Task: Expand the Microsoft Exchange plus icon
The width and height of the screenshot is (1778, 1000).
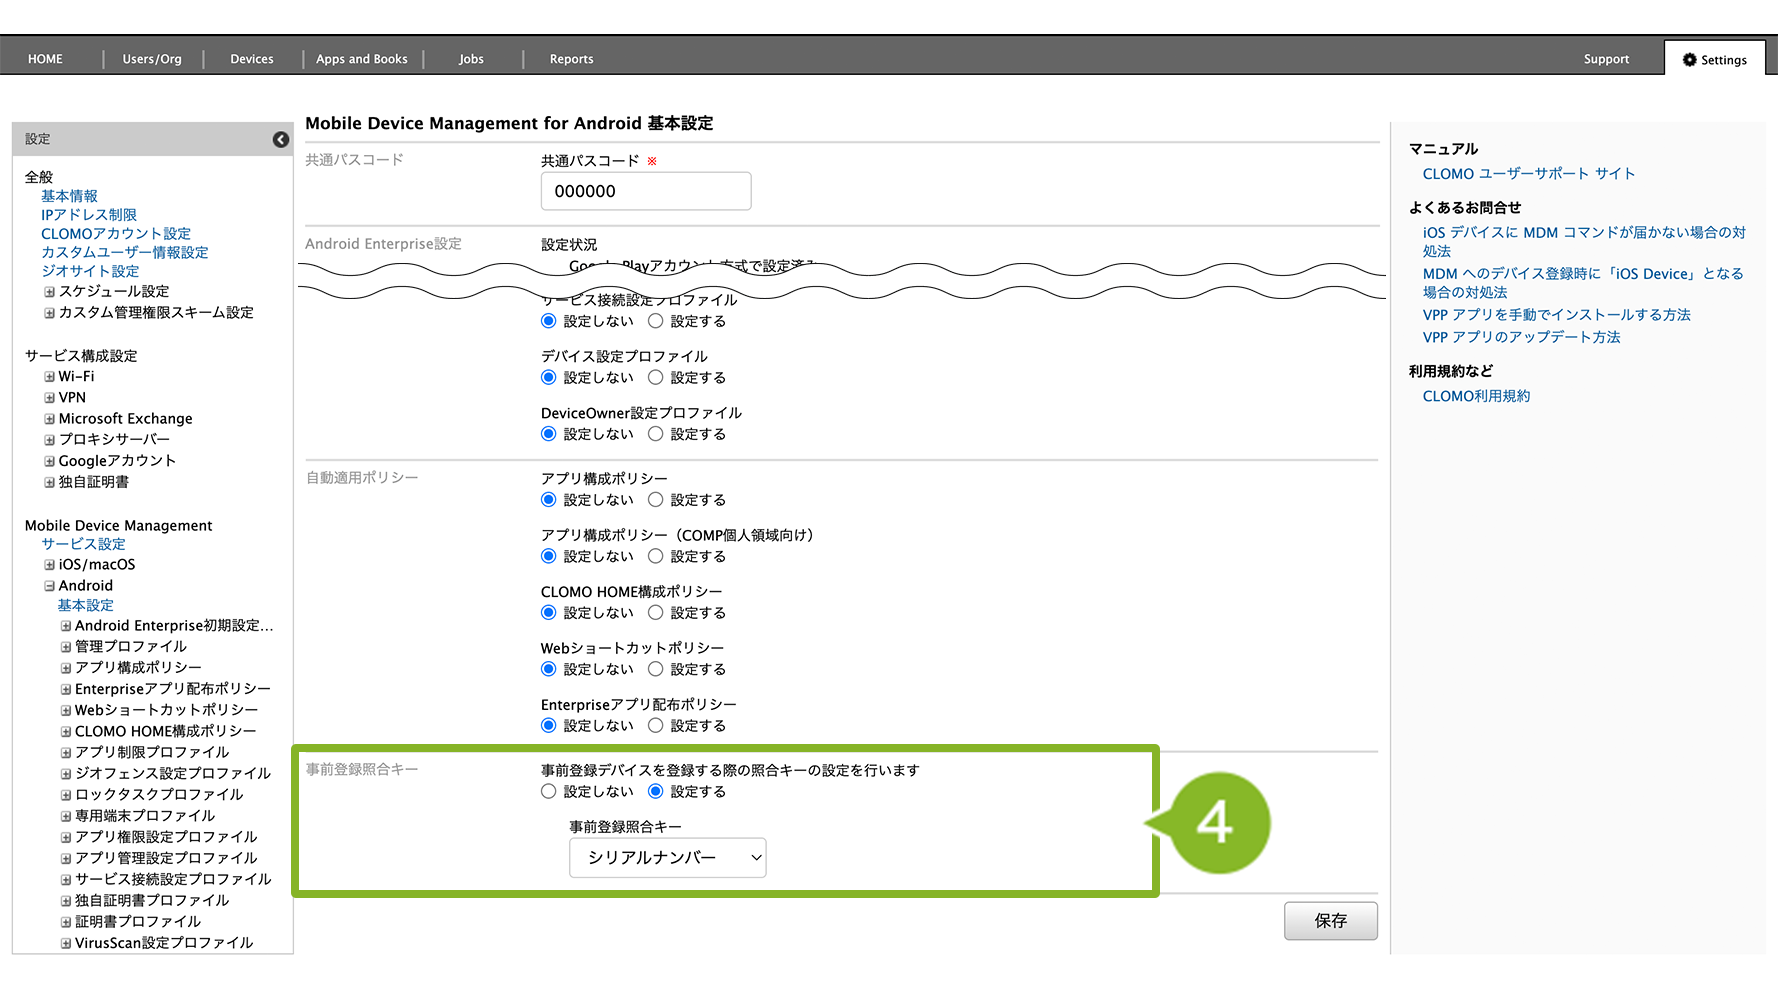Action: click(49, 419)
